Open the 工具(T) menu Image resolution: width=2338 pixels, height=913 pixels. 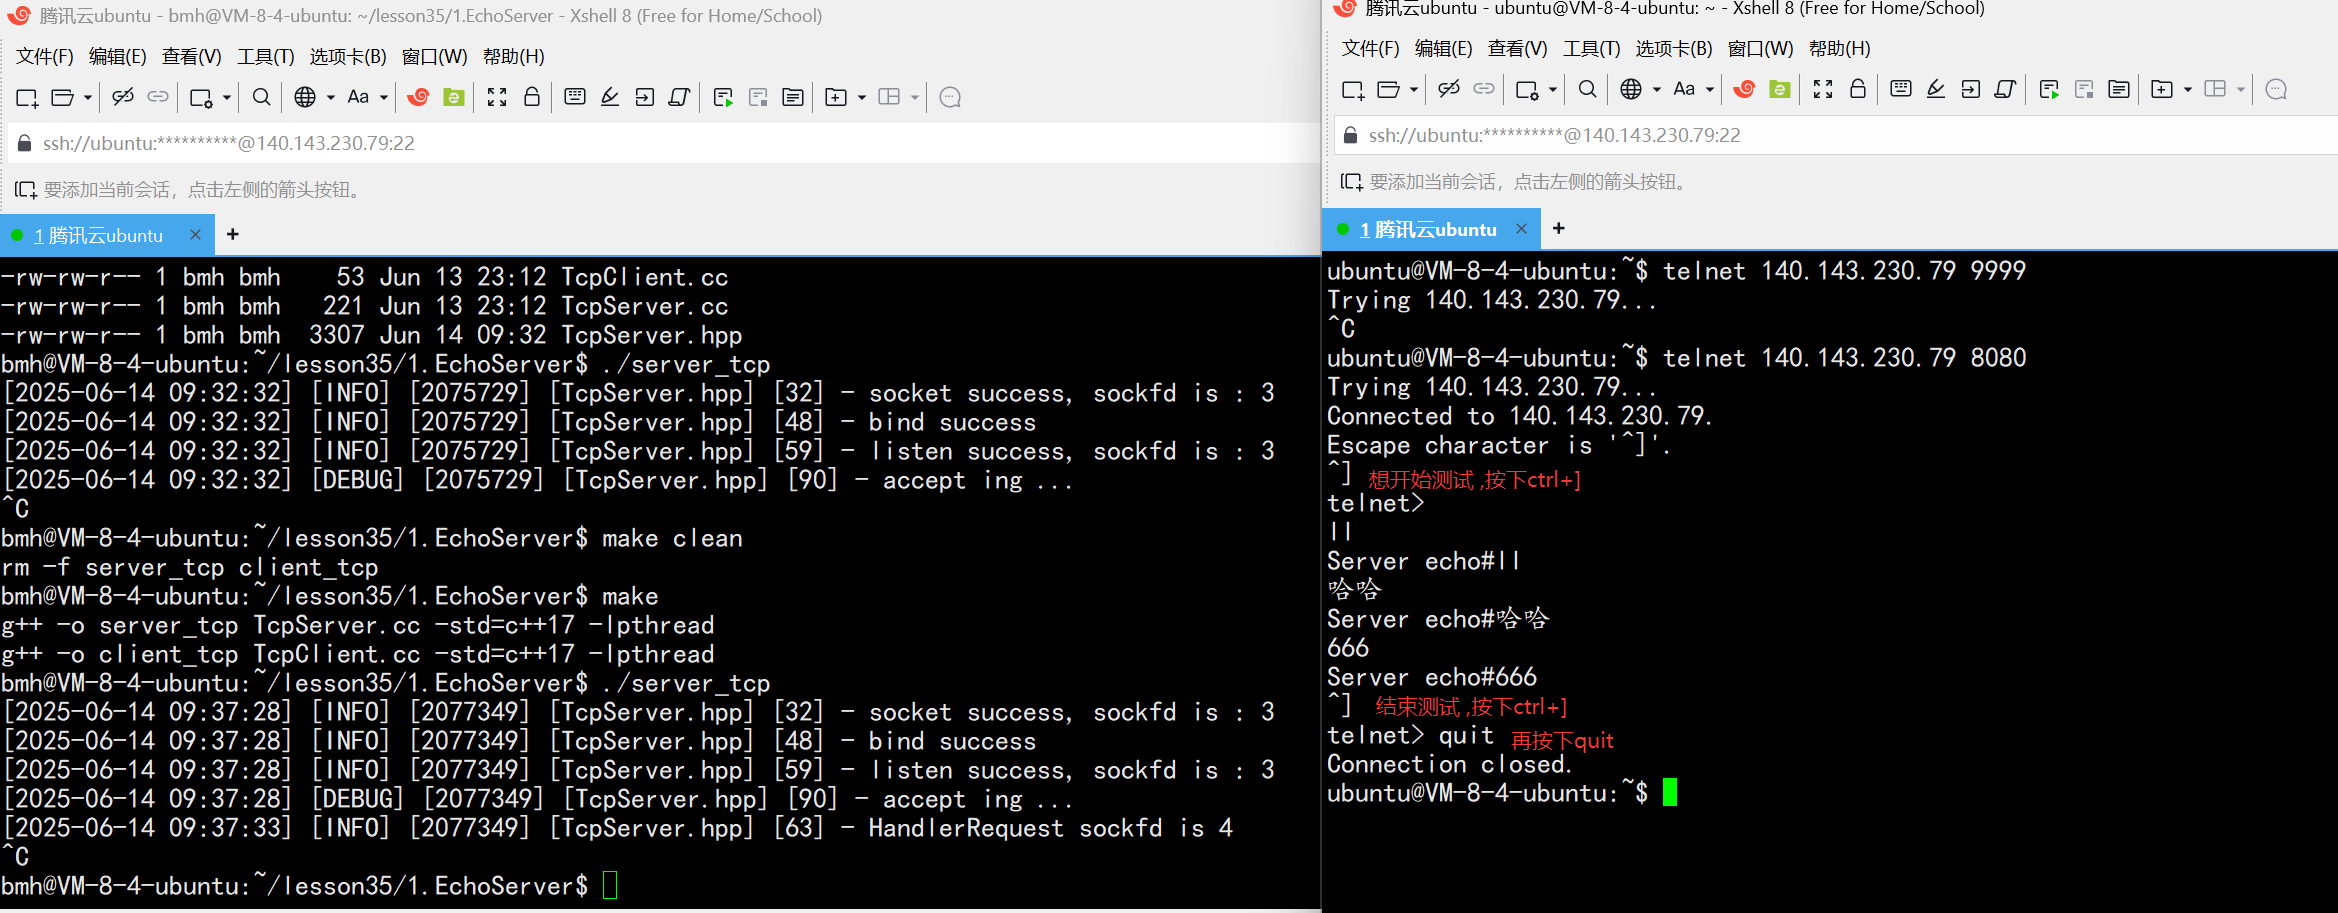pyautogui.click(x=264, y=56)
